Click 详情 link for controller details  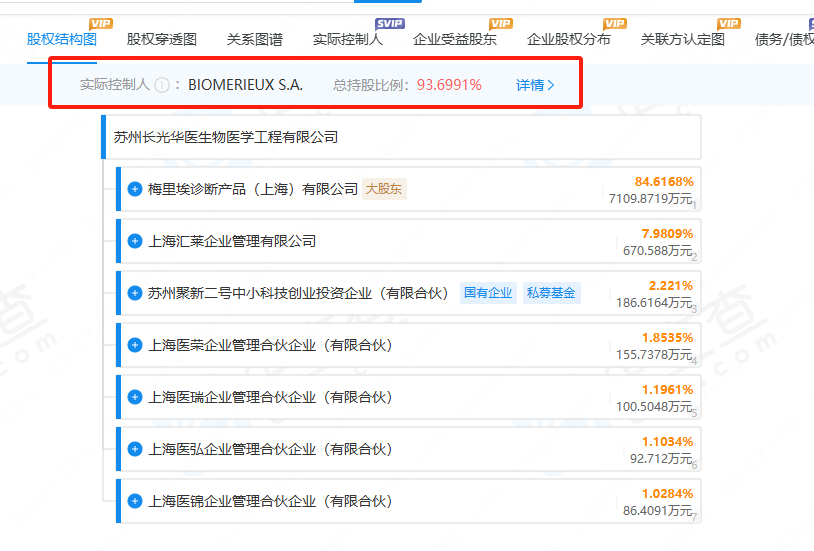coord(534,85)
